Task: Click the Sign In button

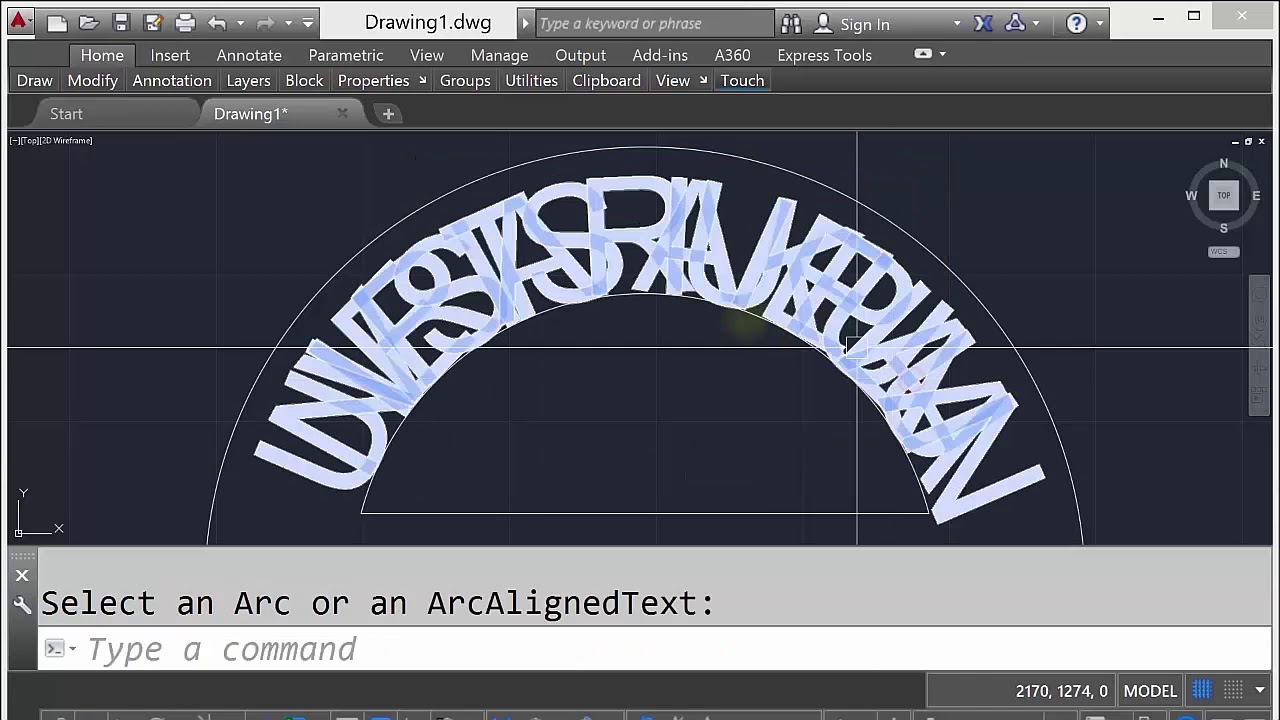Action: pyautogui.click(x=853, y=24)
